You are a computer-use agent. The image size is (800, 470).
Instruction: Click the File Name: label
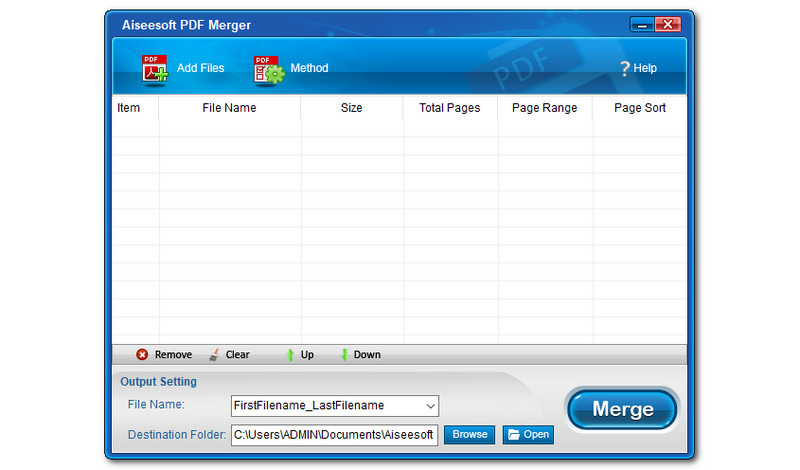click(x=156, y=404)
